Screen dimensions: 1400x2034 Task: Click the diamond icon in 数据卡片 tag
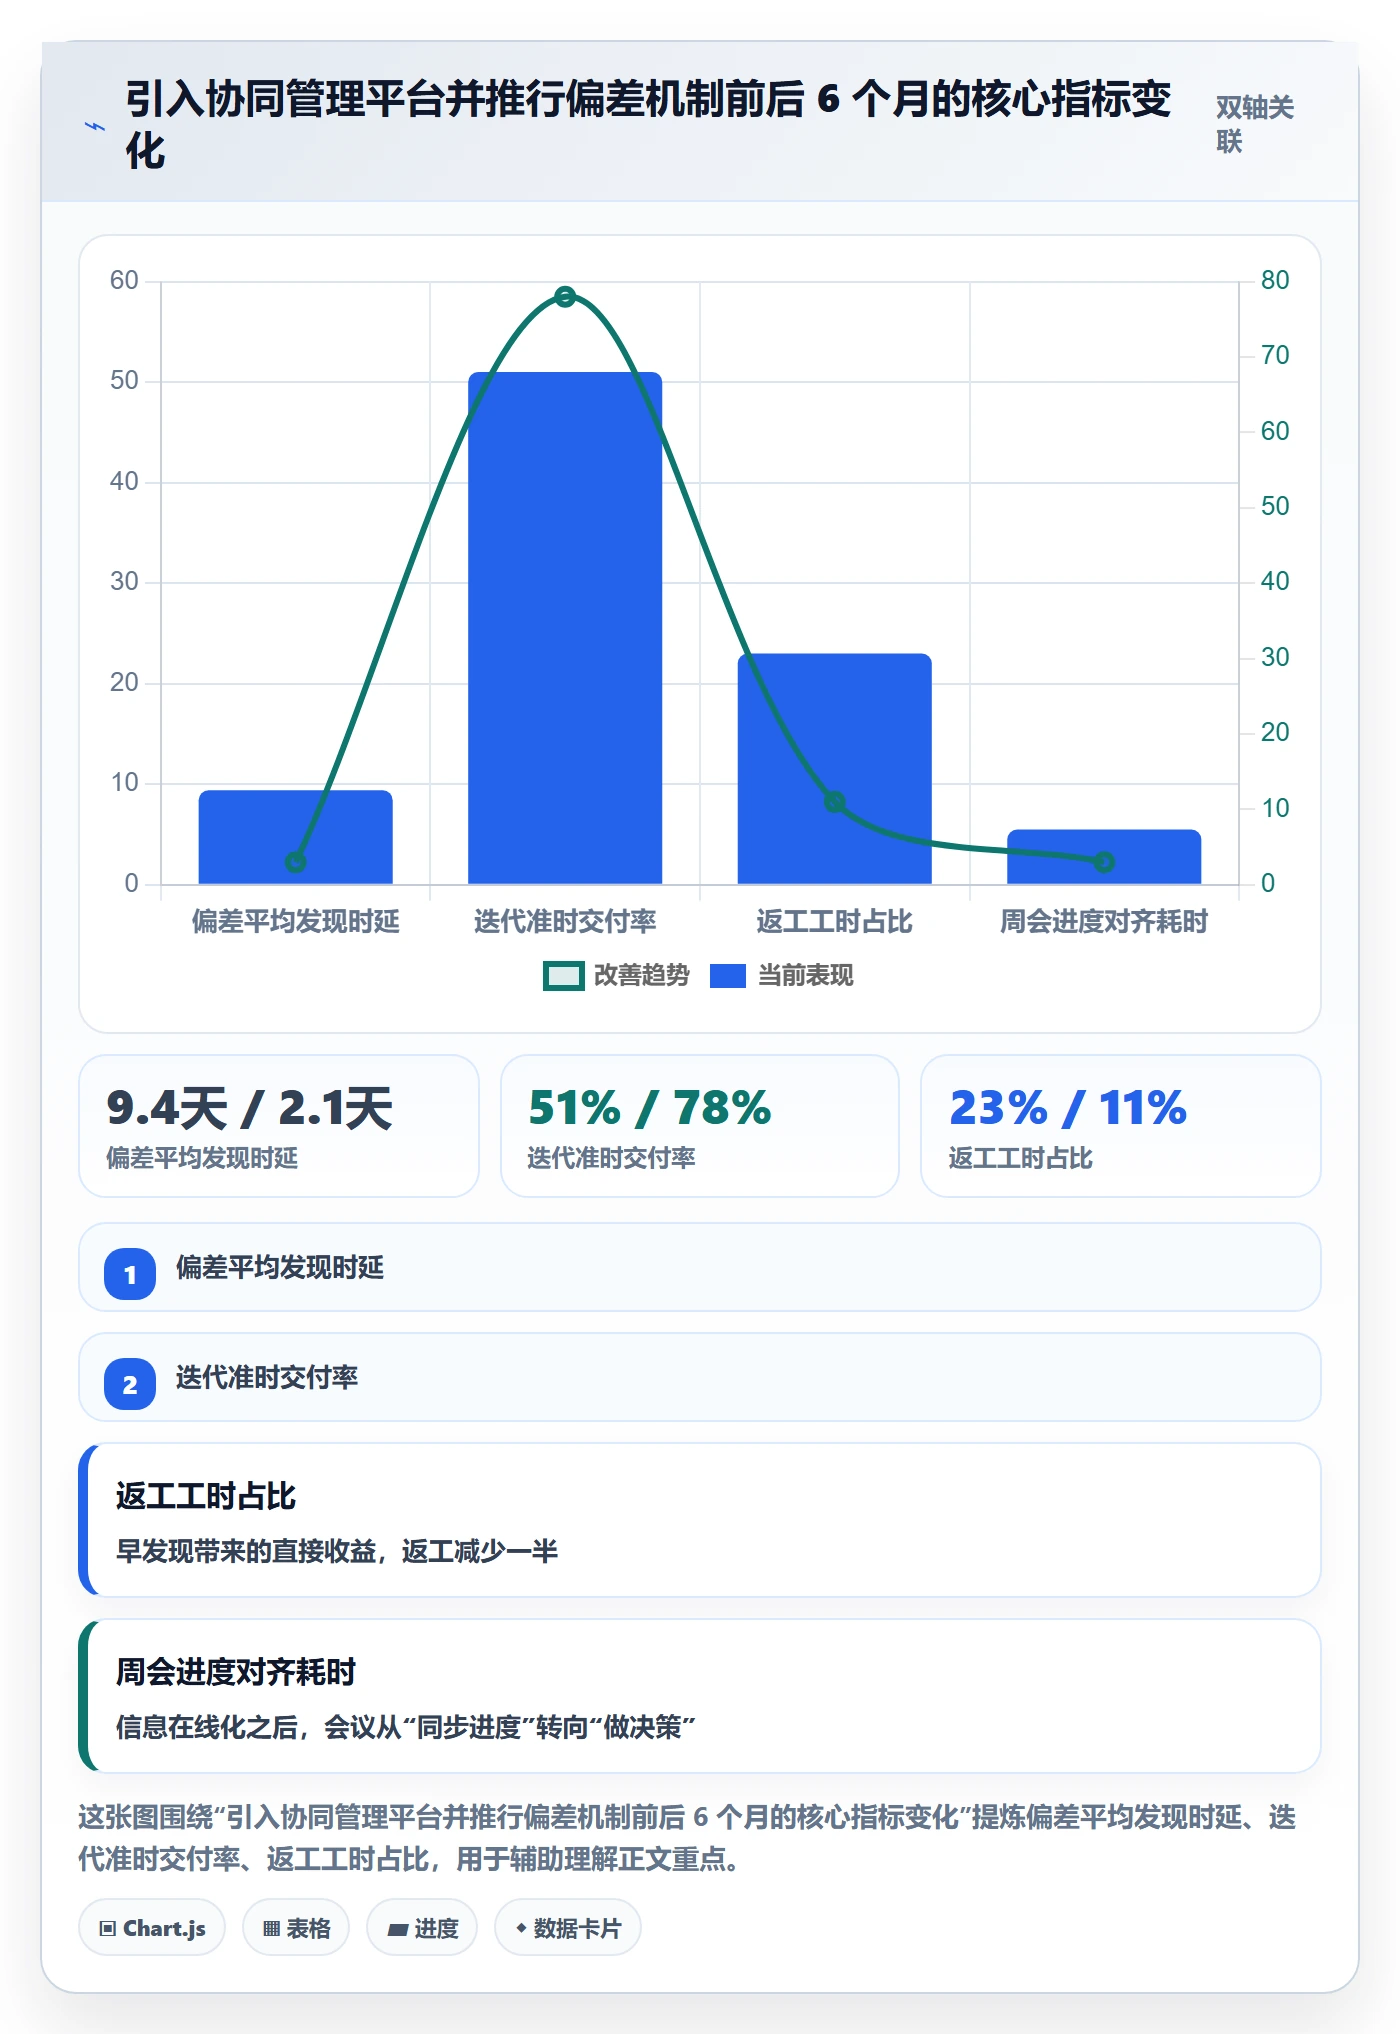tap(521, 1928)
